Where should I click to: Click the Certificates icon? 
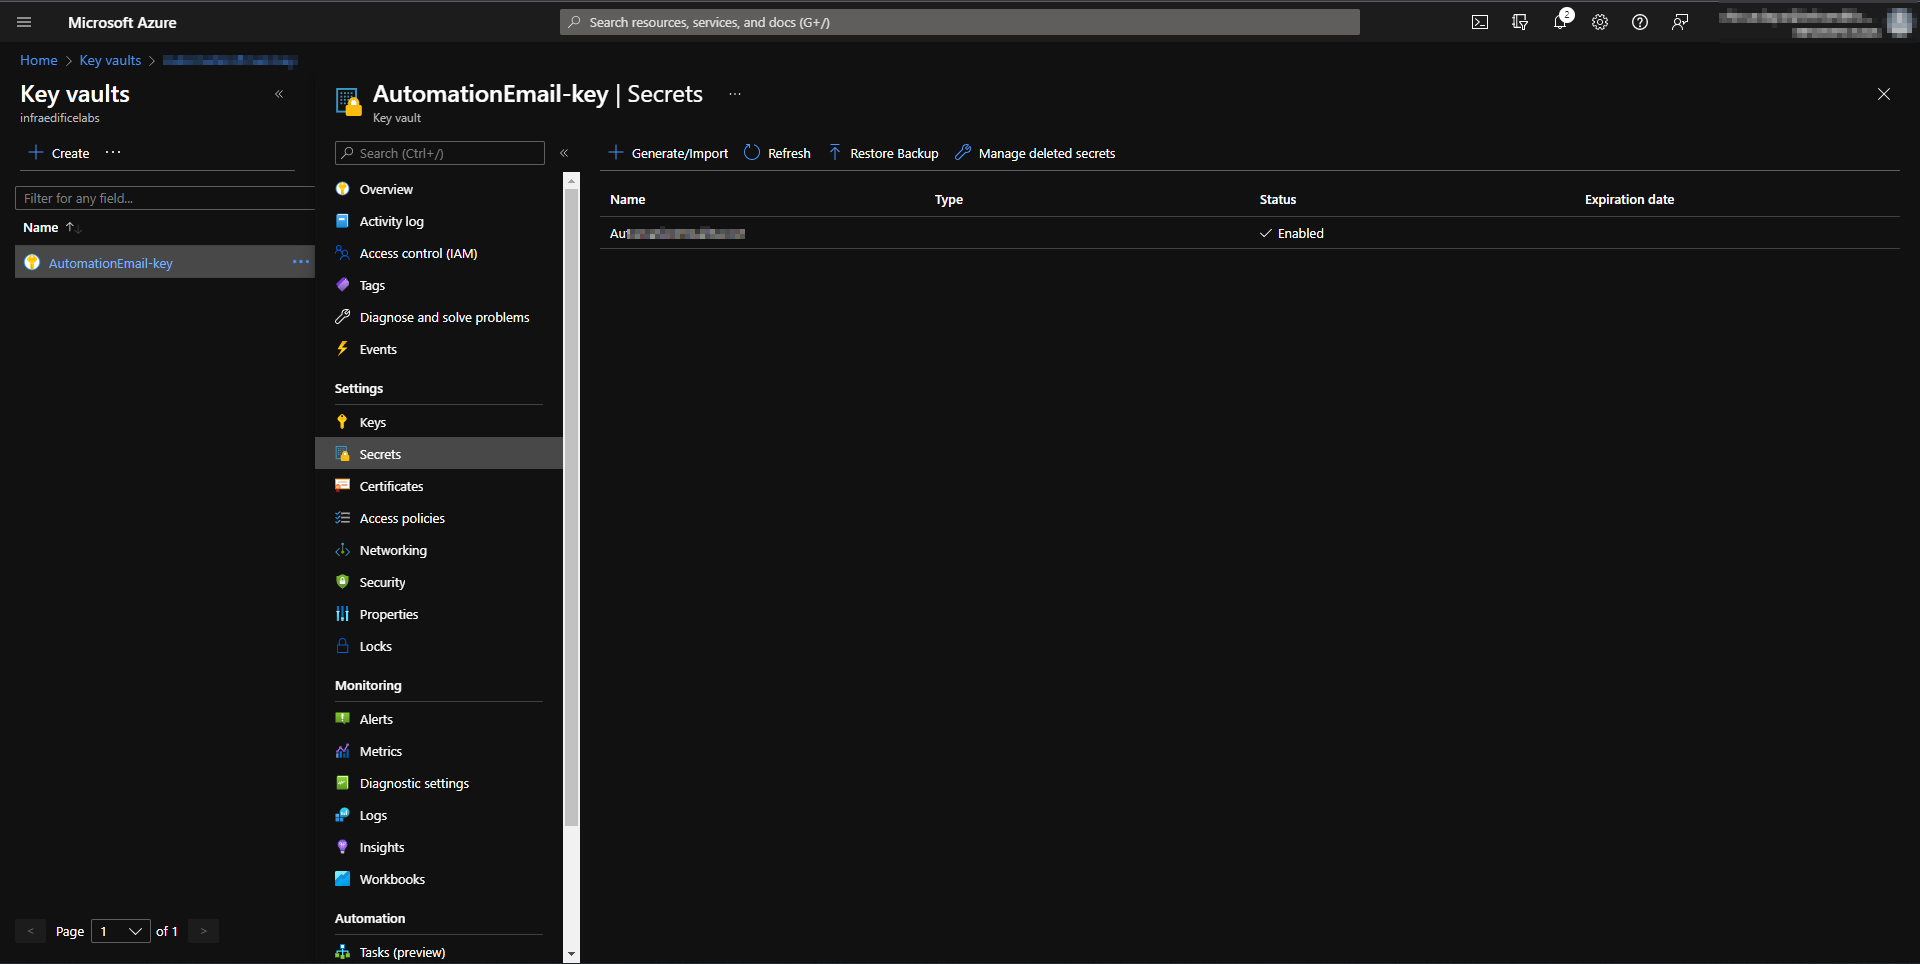(x=343, y=486)
